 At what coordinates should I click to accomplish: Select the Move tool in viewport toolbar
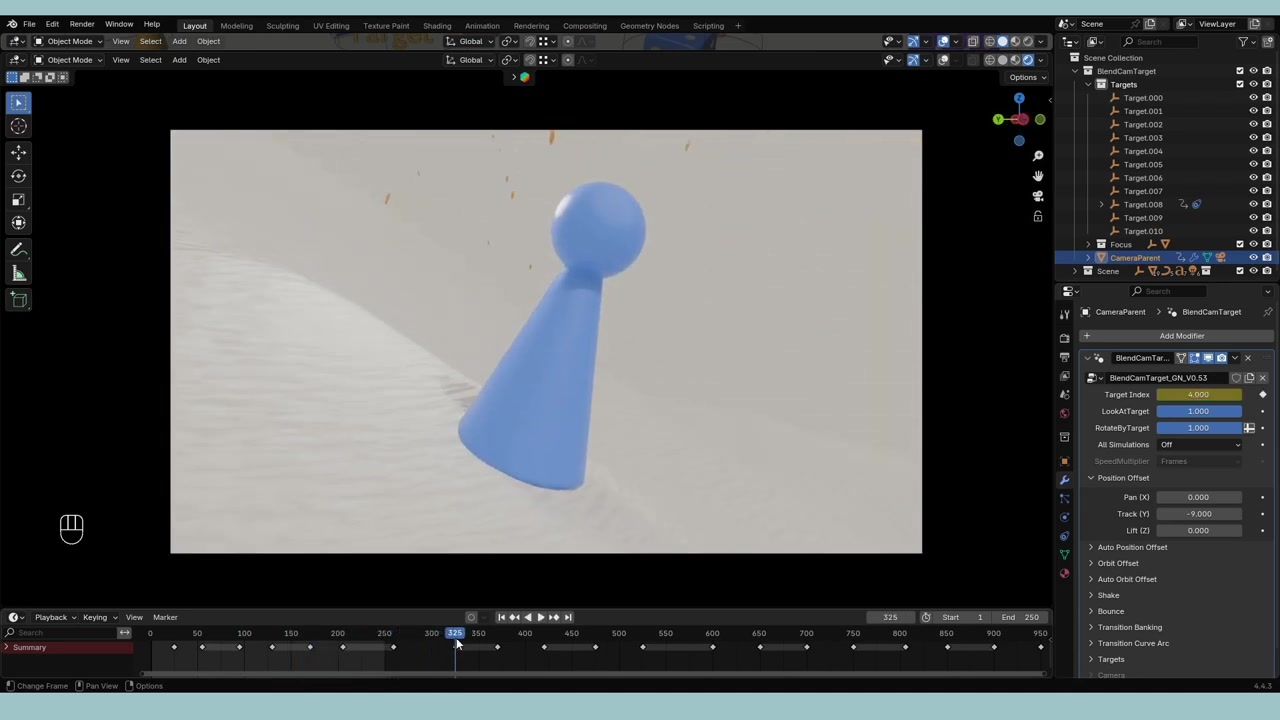pyautogui.click(x=18, y=151)
